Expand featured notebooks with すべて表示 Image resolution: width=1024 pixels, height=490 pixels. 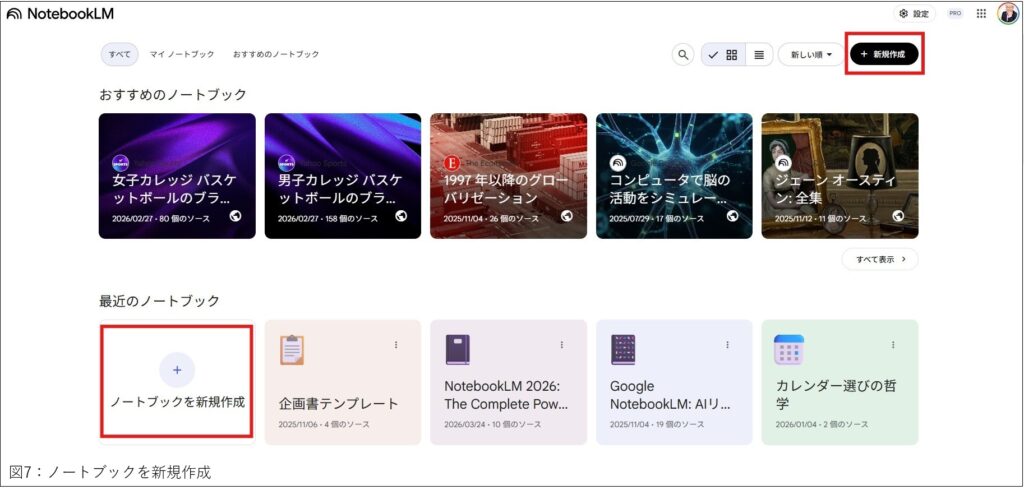point(880,259)
